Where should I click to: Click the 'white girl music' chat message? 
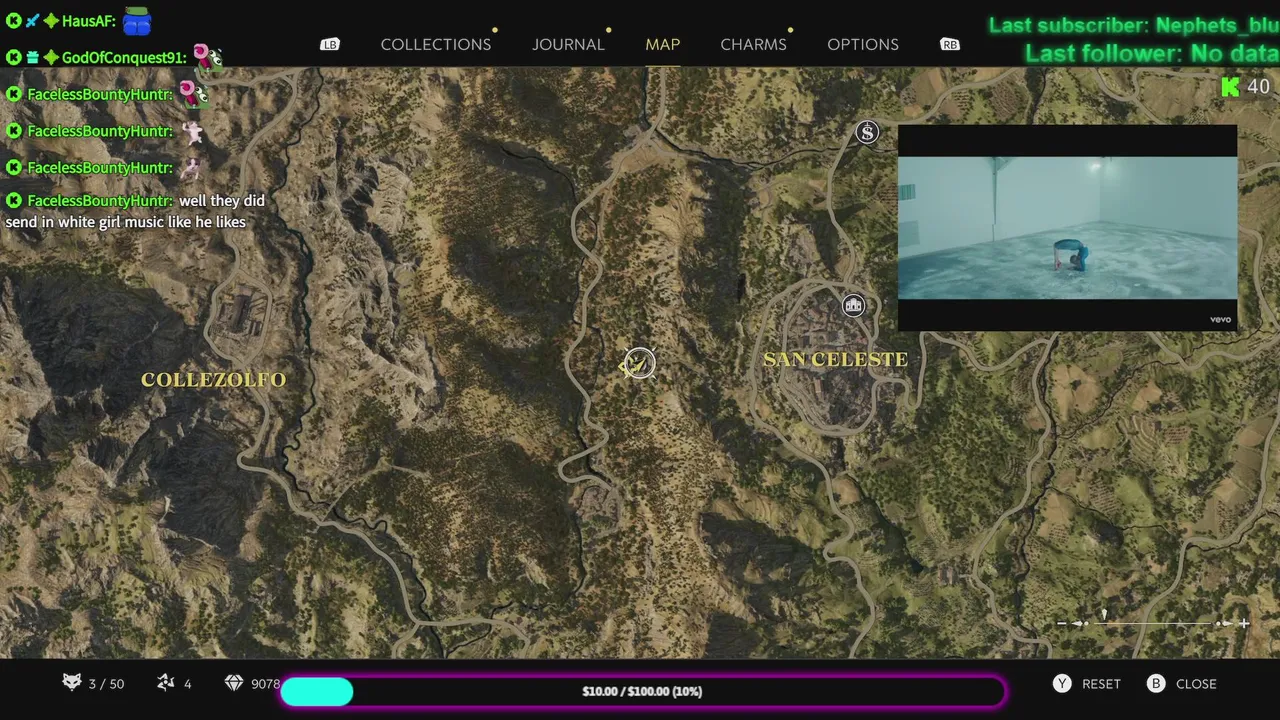(135, 211)
